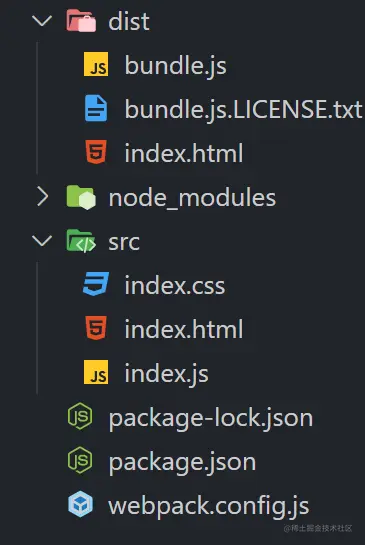Collapse the dist folder chevron
Screen dimensions: 365x545
click(x=42, y=21)
